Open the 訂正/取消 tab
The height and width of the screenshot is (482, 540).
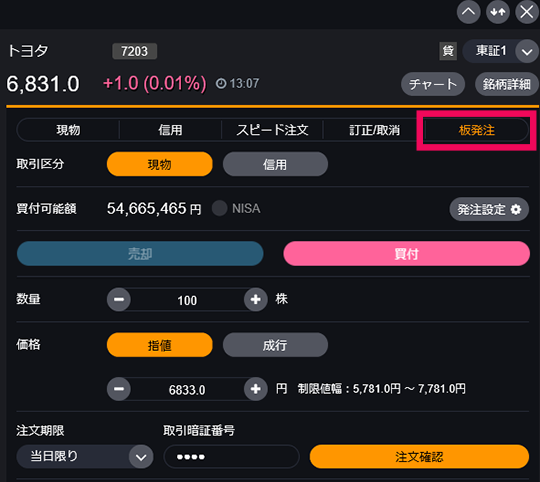[x=374, y=130]
